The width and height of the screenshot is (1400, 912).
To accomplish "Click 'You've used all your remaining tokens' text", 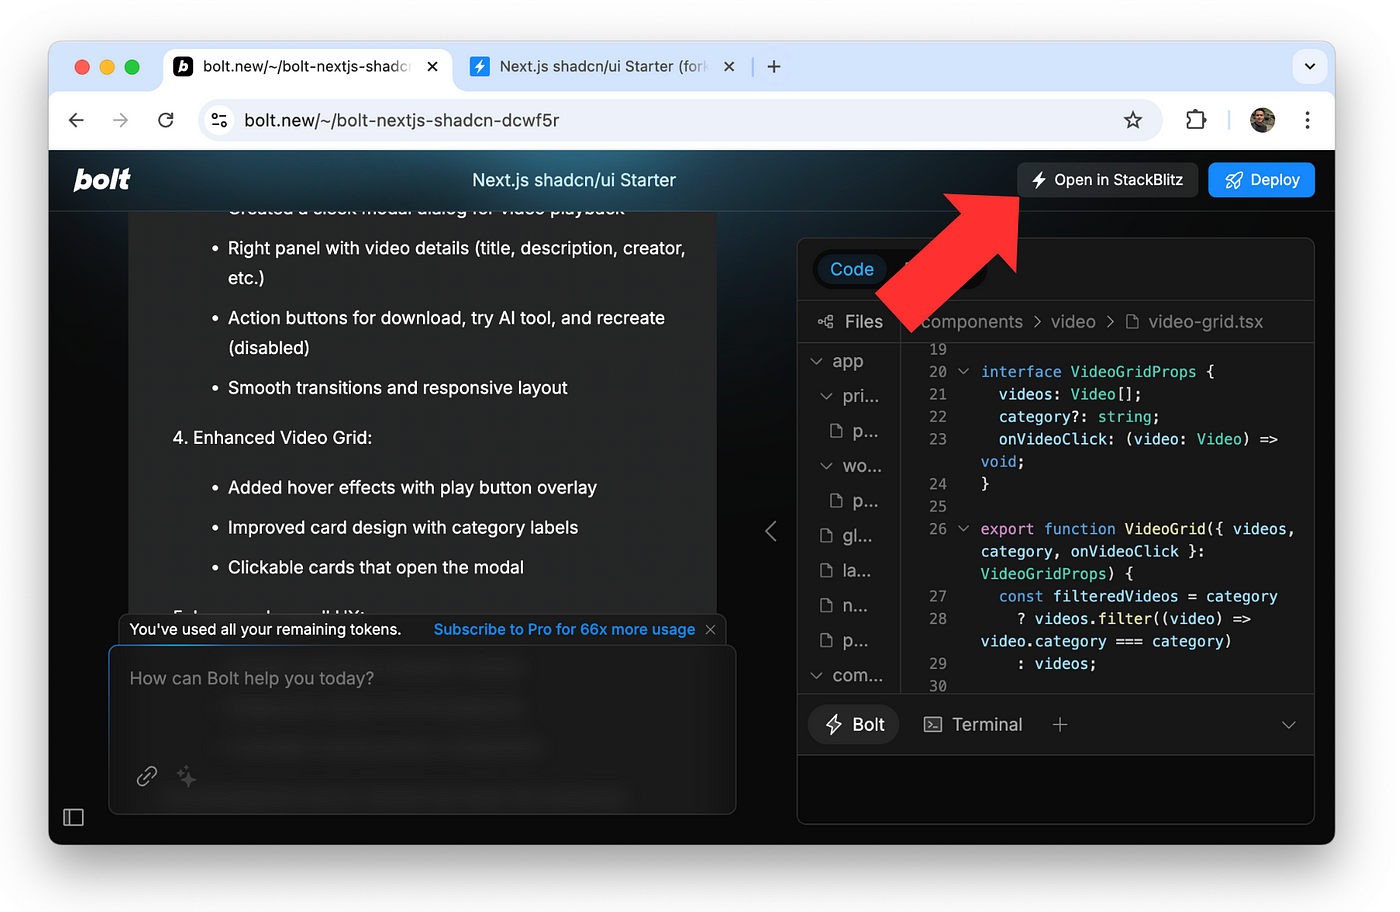I will pos(265,630).
